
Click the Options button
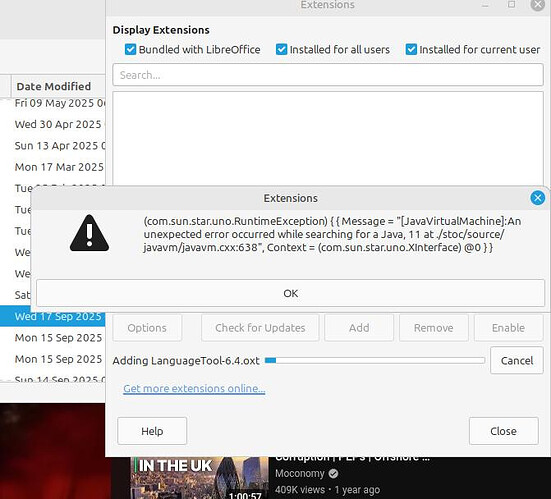click(147, 328)
